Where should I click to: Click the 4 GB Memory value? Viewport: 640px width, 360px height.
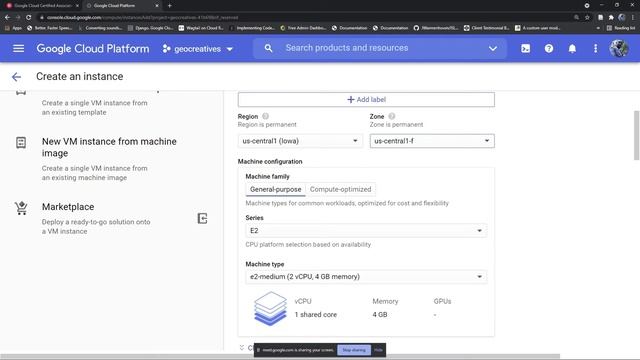pyautogui.click(x=380, y=315)
